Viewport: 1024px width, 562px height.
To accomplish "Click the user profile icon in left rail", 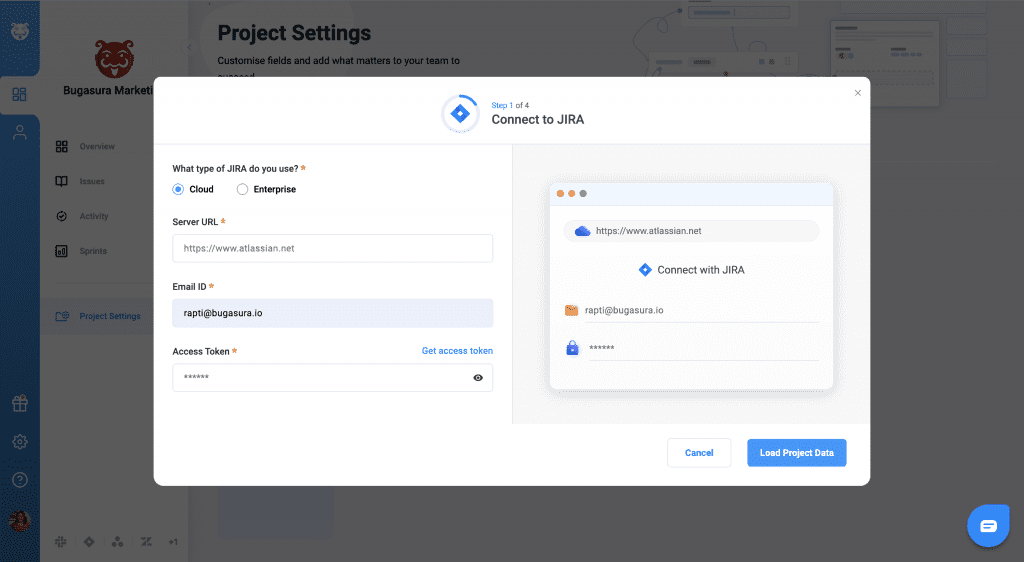I will pyautogui.click(x=20, y=133).
